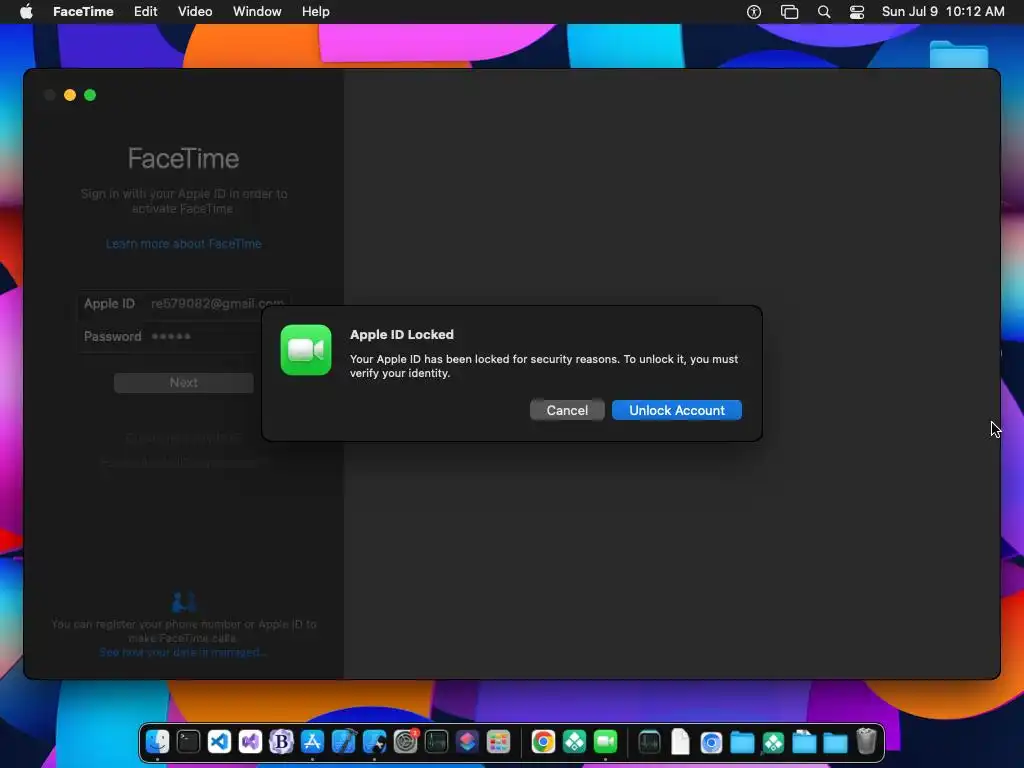This screenshot has height=768, width=1024.
Task: Open the Edit menu
Action: click(x=146, y=12)
